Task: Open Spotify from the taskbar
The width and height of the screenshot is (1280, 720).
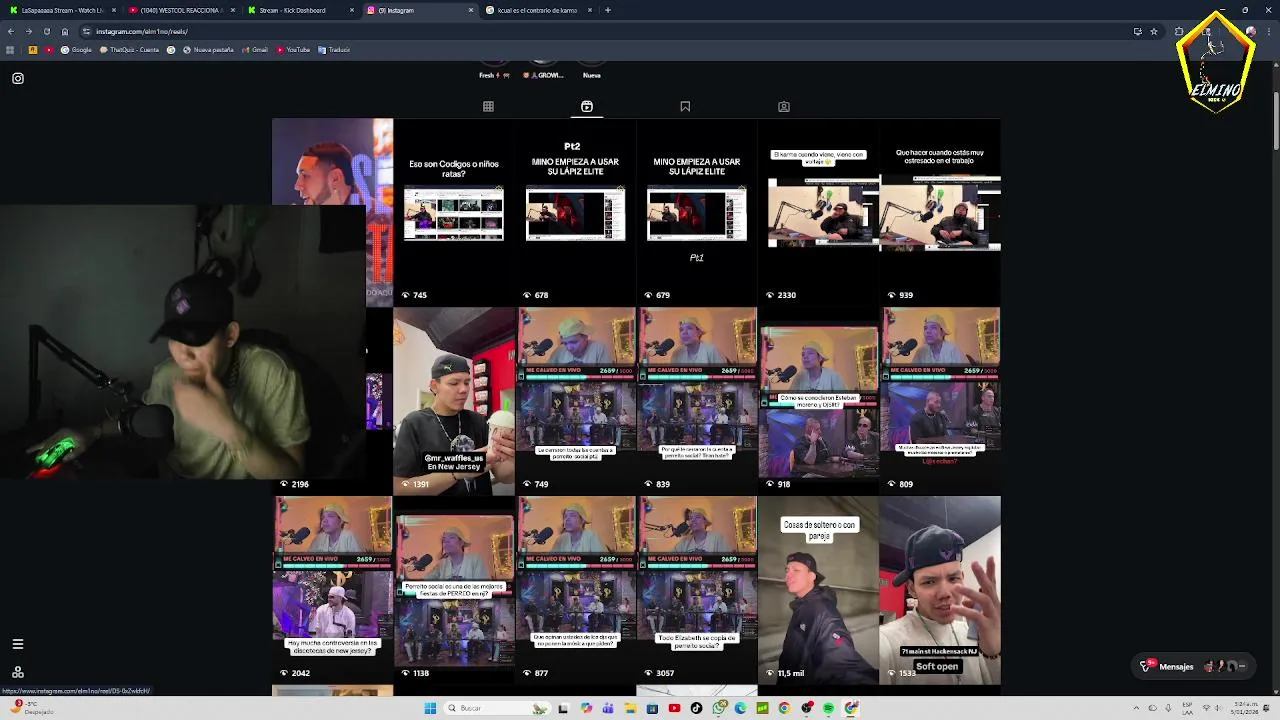Action: (x=829, y=708)
